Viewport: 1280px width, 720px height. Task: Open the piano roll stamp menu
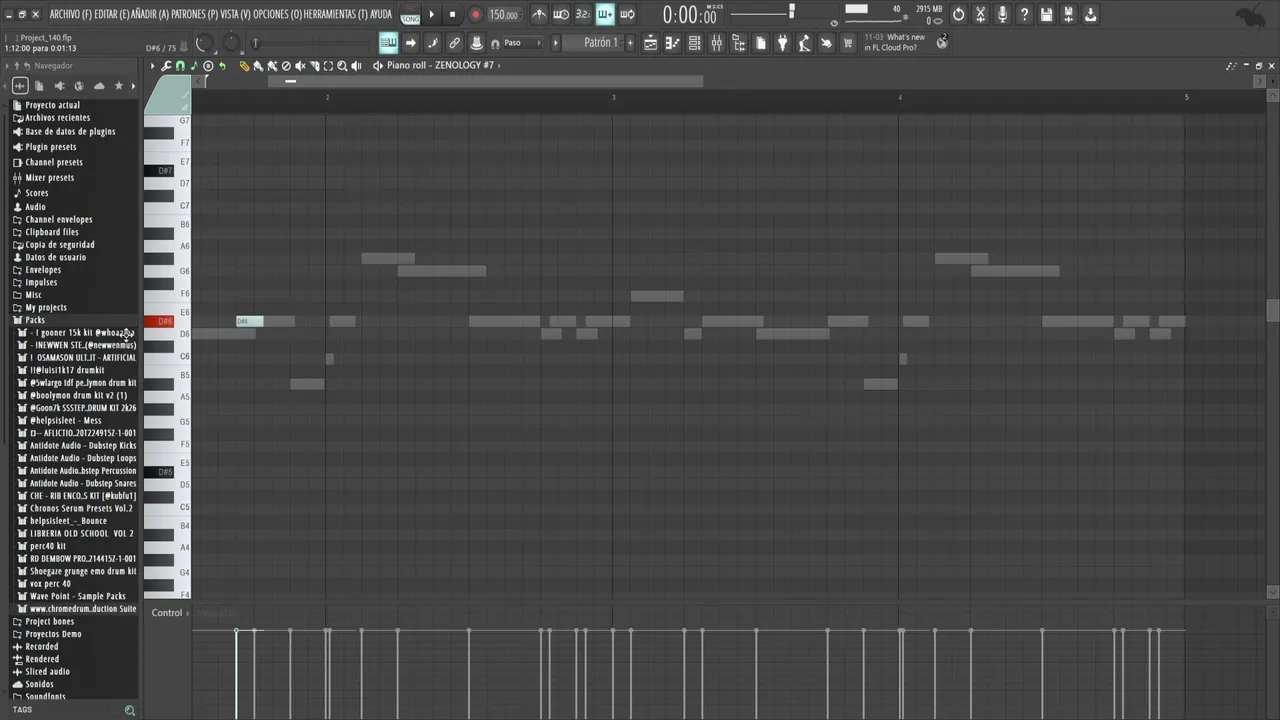[x=208, y=66]
